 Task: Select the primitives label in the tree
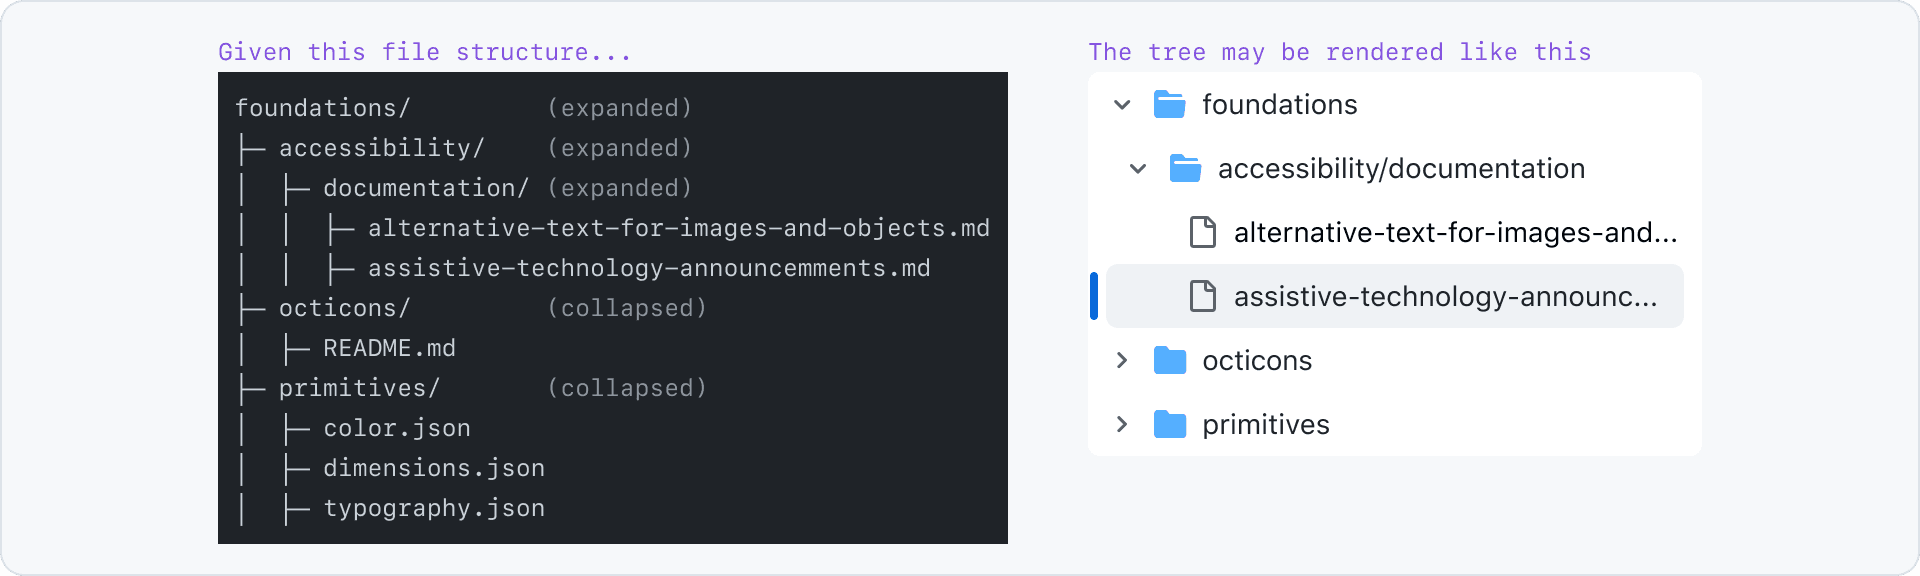(x=1265, y=424)
